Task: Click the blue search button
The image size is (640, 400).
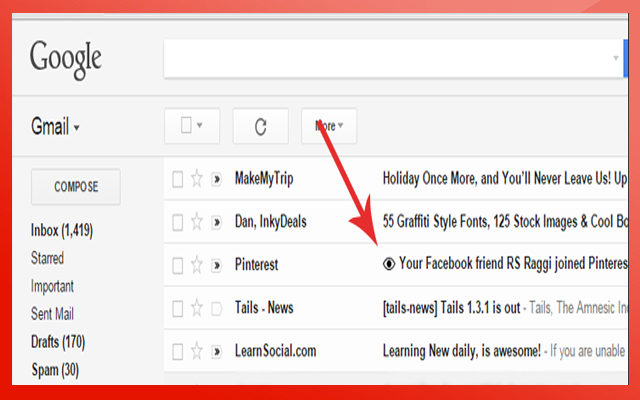Action: pyautogui.click(x=625, y=58)
